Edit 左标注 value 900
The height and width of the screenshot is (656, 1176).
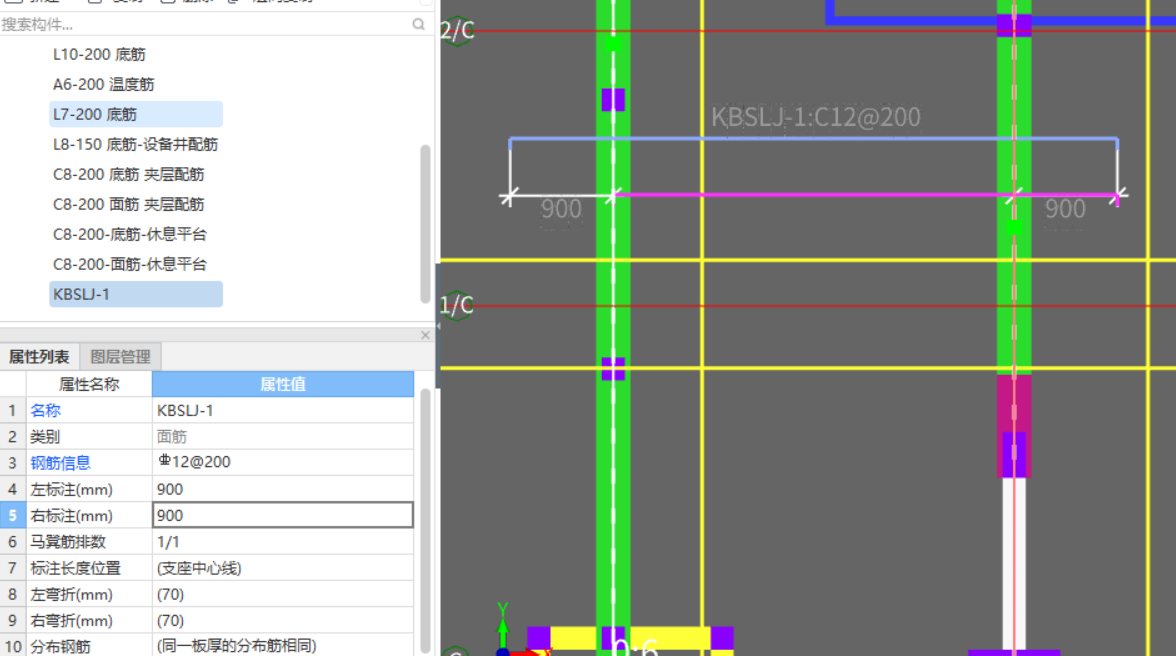point(283,490)
